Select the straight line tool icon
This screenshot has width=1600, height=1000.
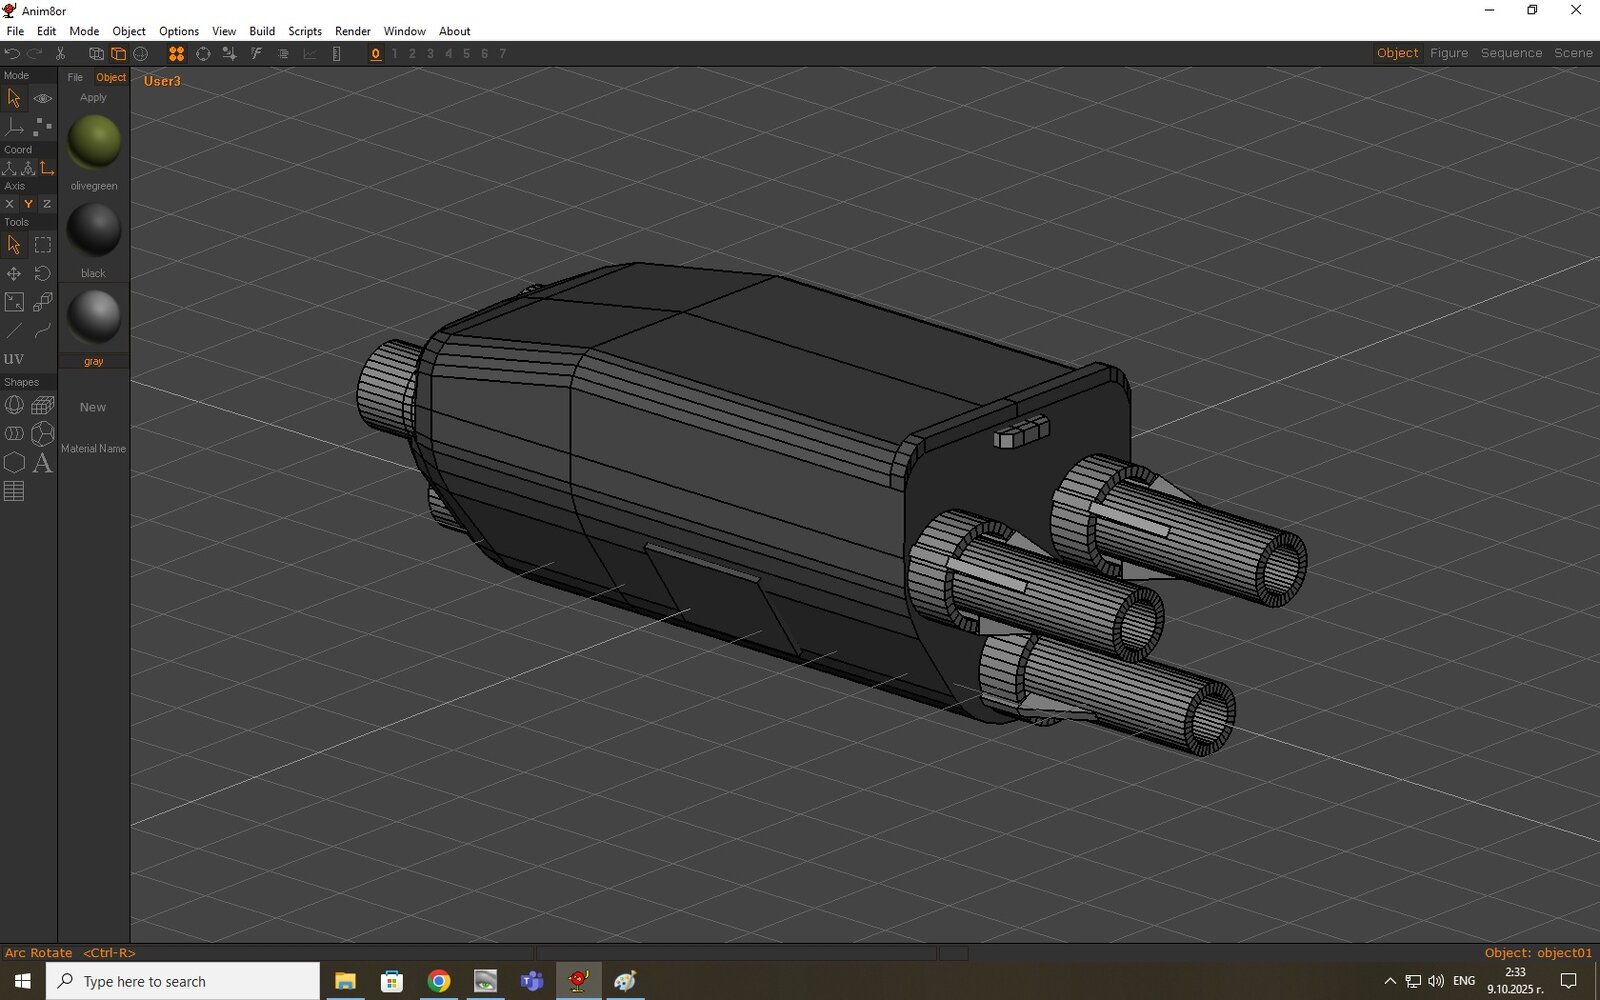pyautogui.click(x=14, y=330)
